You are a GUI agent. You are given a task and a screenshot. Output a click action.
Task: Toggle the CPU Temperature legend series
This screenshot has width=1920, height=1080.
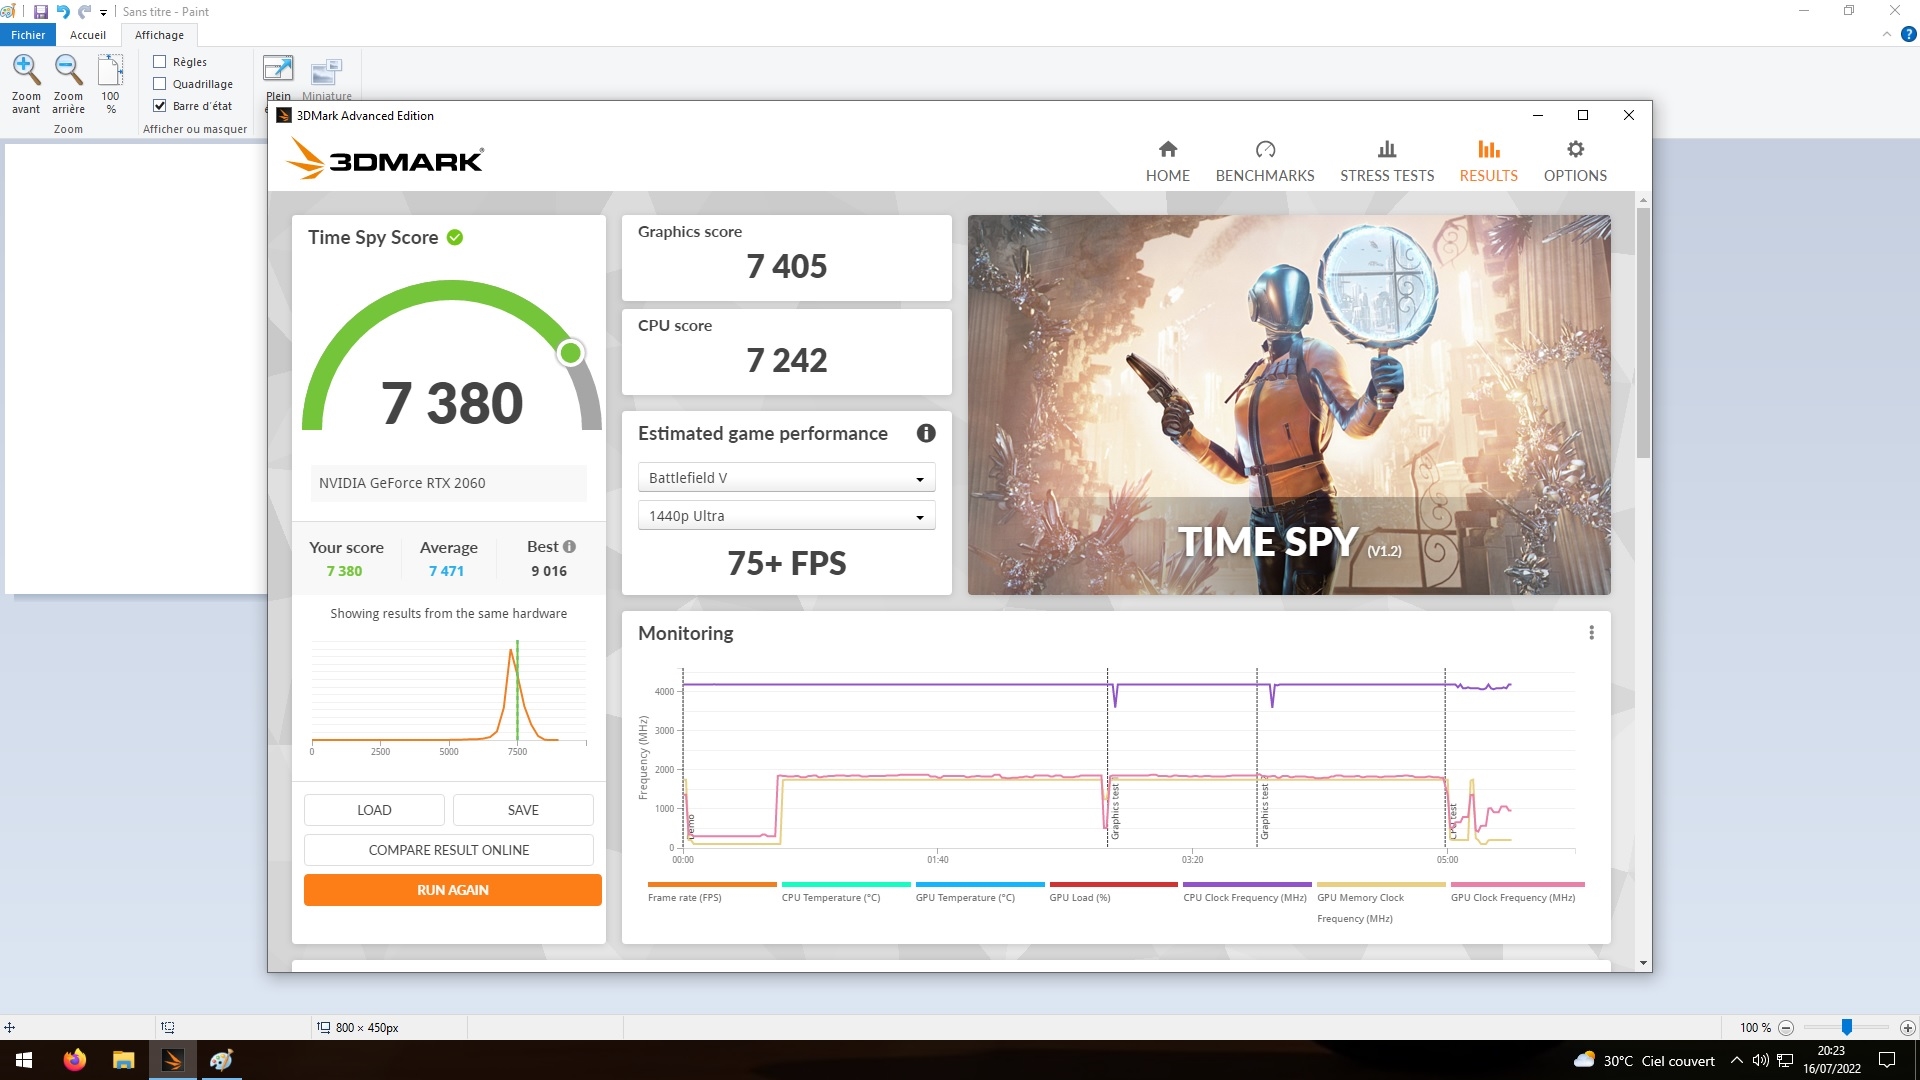click(x=845, y=892)
